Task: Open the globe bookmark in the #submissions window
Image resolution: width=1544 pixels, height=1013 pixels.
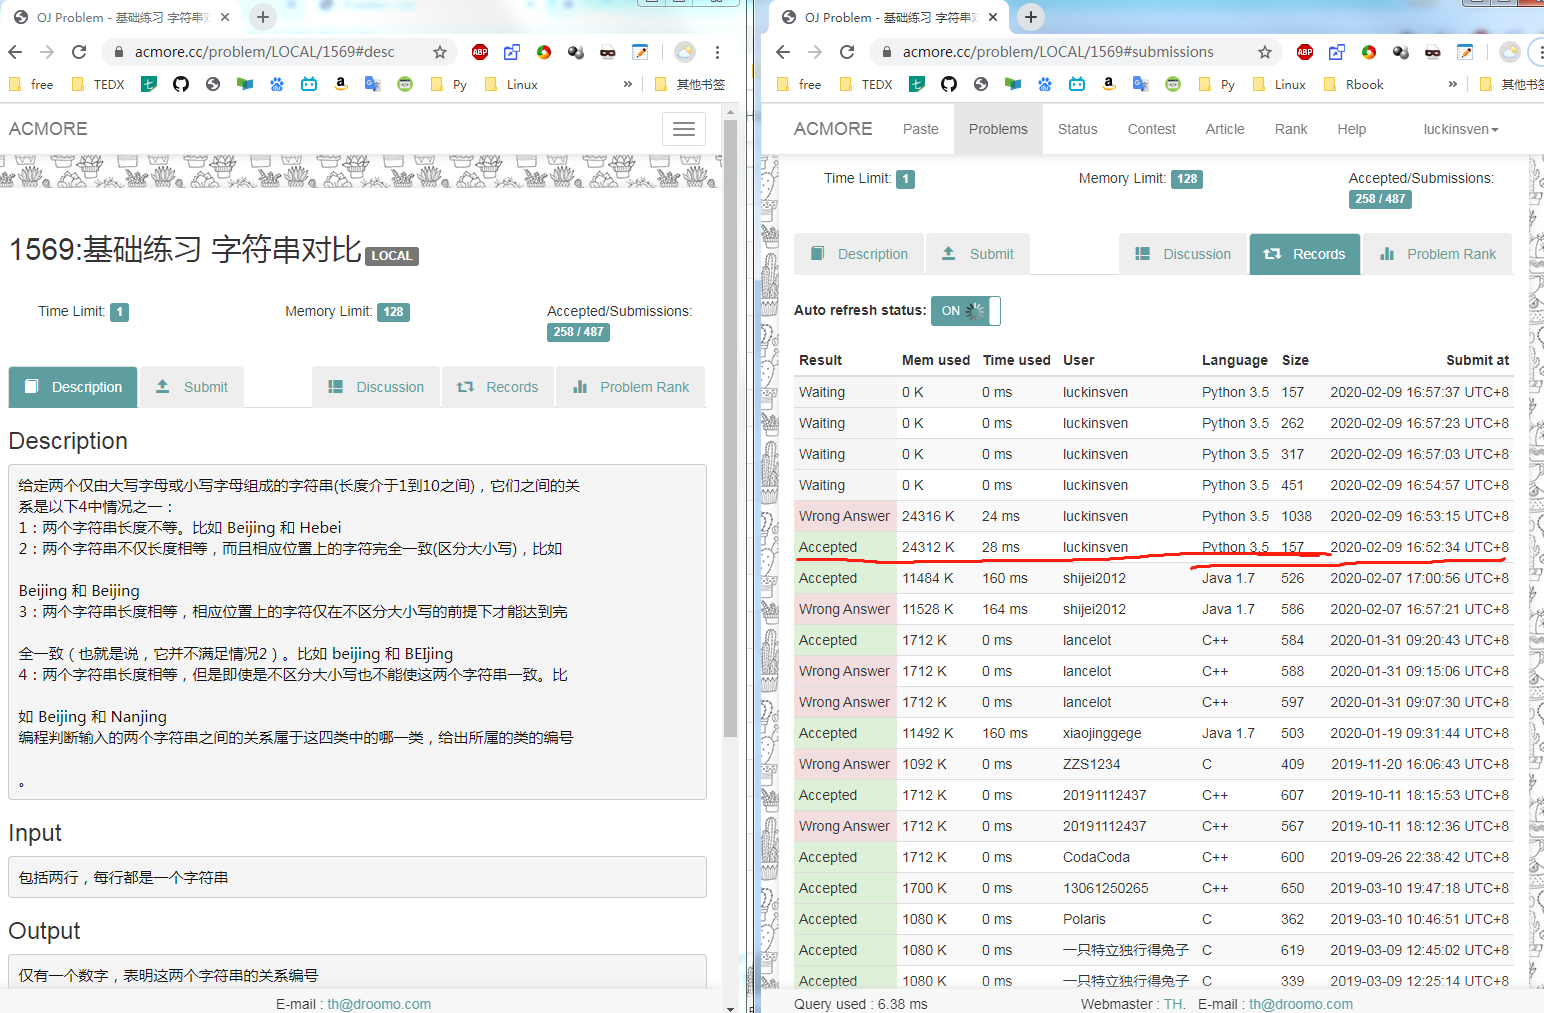Action: coord(981,84)
